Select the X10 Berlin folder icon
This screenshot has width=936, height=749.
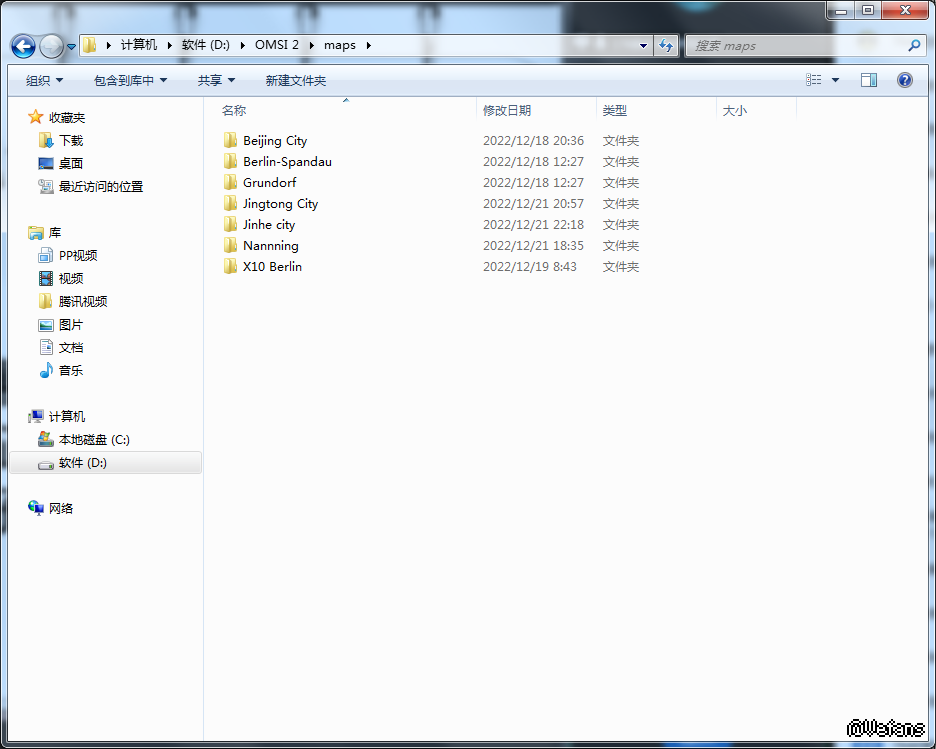point(230,266)
